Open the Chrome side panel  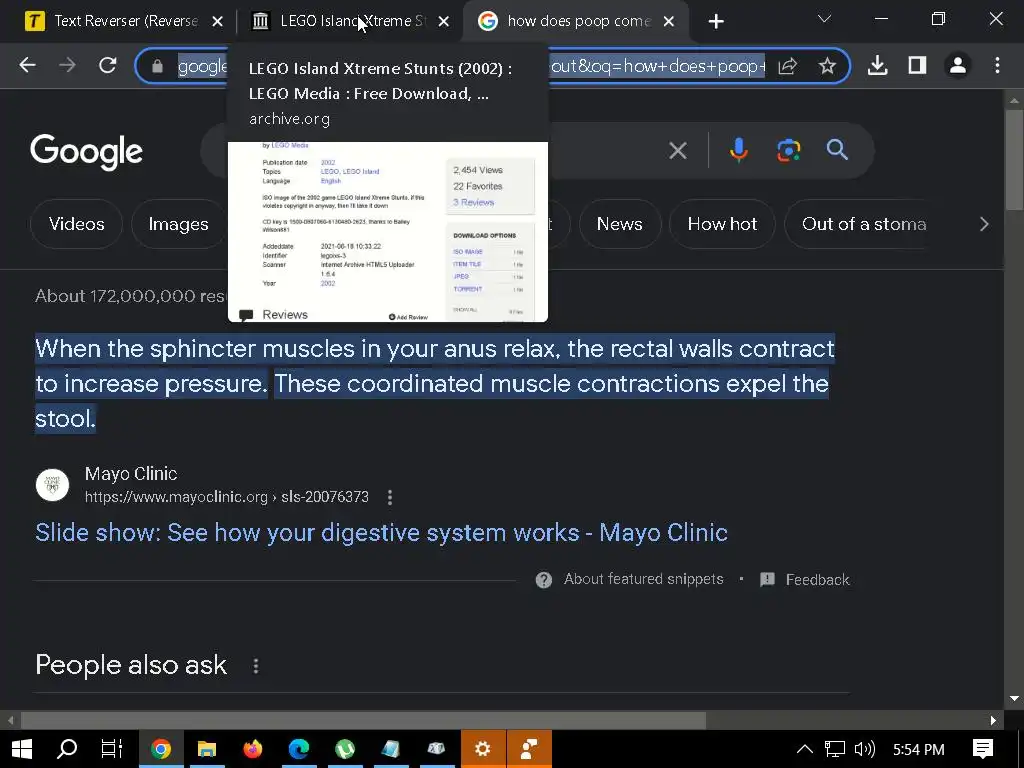pos(918,65)
